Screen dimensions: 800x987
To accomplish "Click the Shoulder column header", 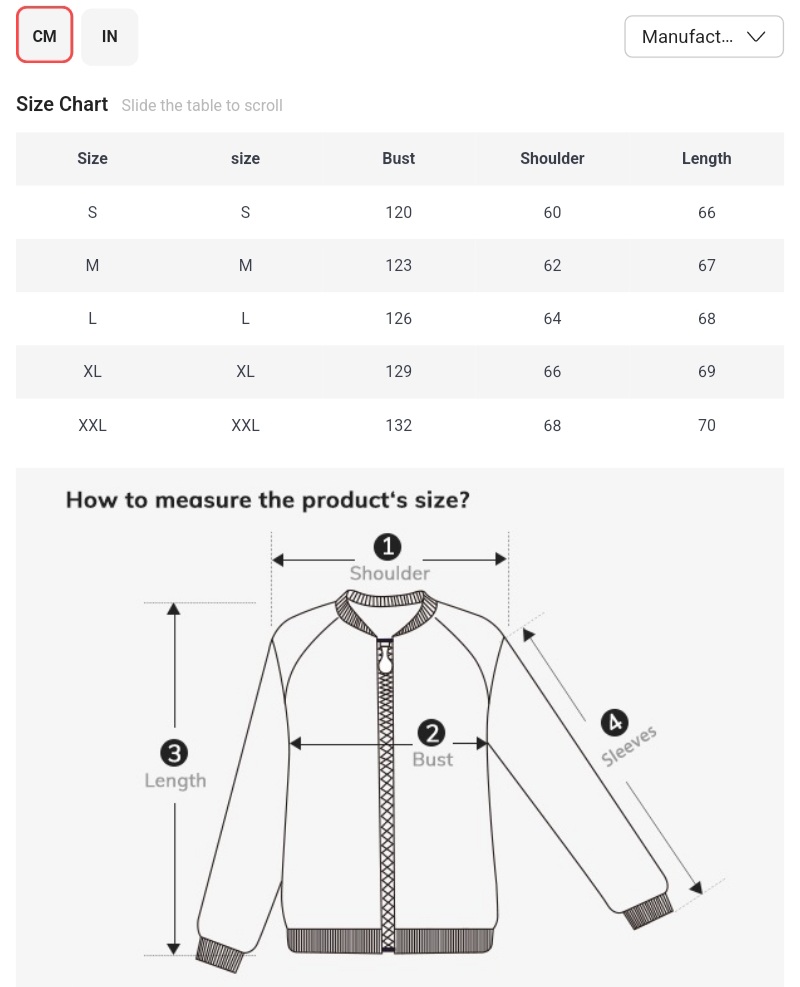I will (552, 158).
